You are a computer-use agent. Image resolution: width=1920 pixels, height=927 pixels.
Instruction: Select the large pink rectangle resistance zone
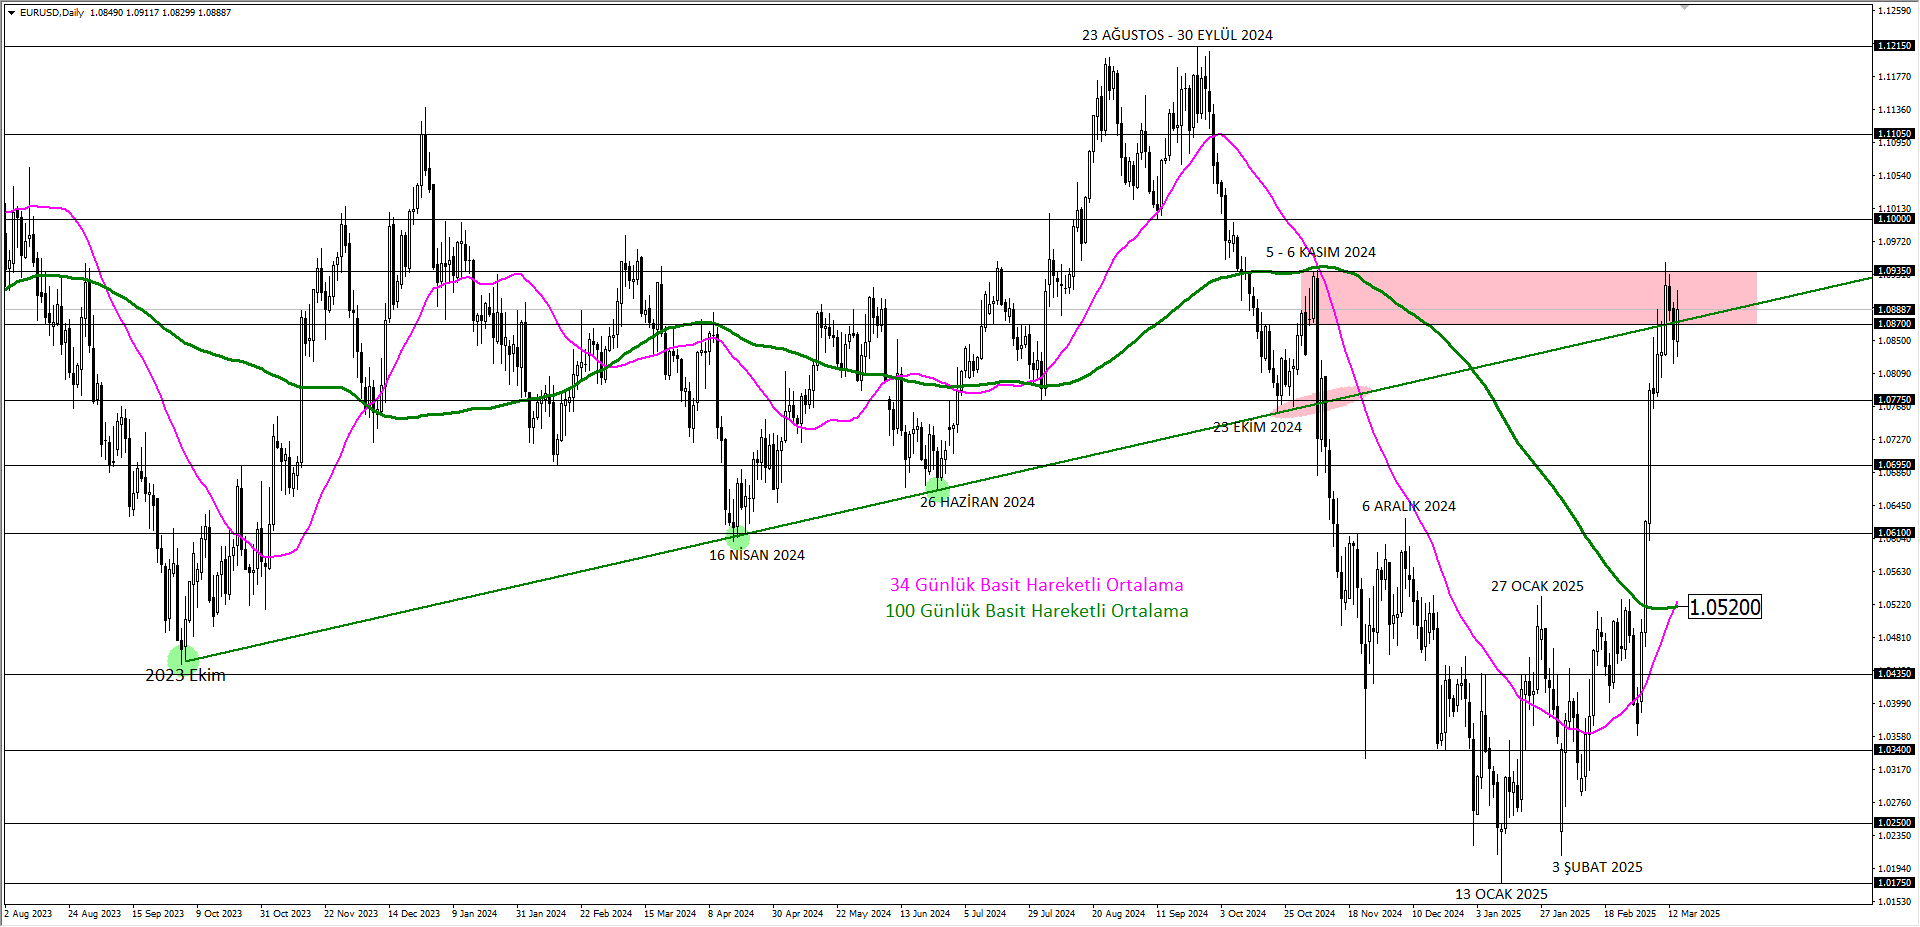[x=1529, y=298]
